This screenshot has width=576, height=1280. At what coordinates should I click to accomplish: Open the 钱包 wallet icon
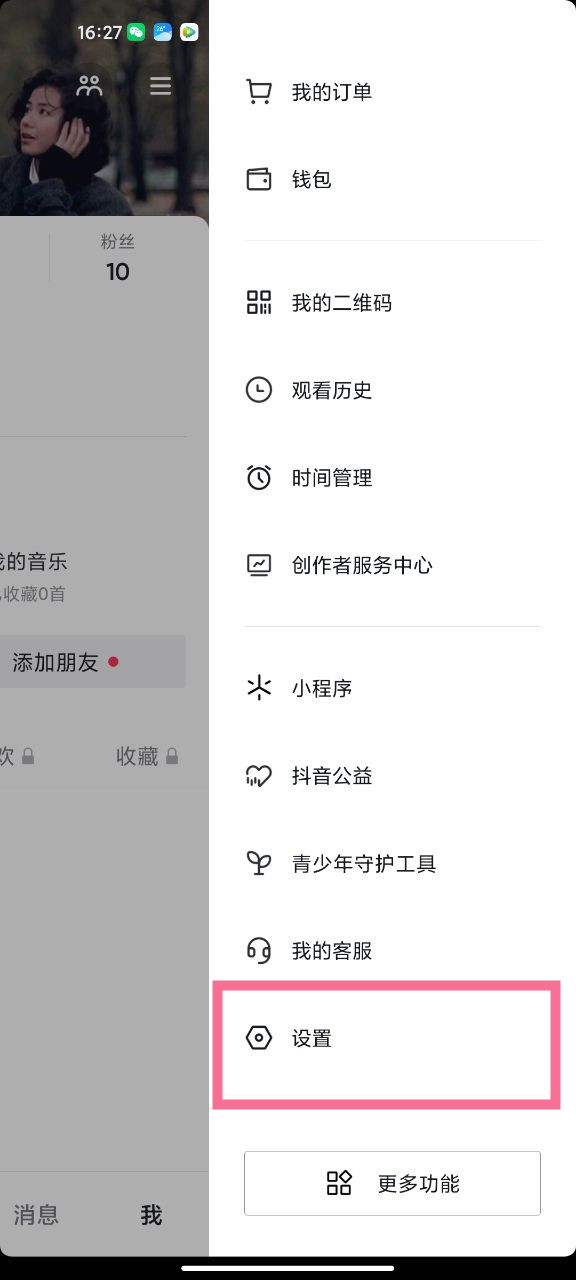click(x=259, y=179)
